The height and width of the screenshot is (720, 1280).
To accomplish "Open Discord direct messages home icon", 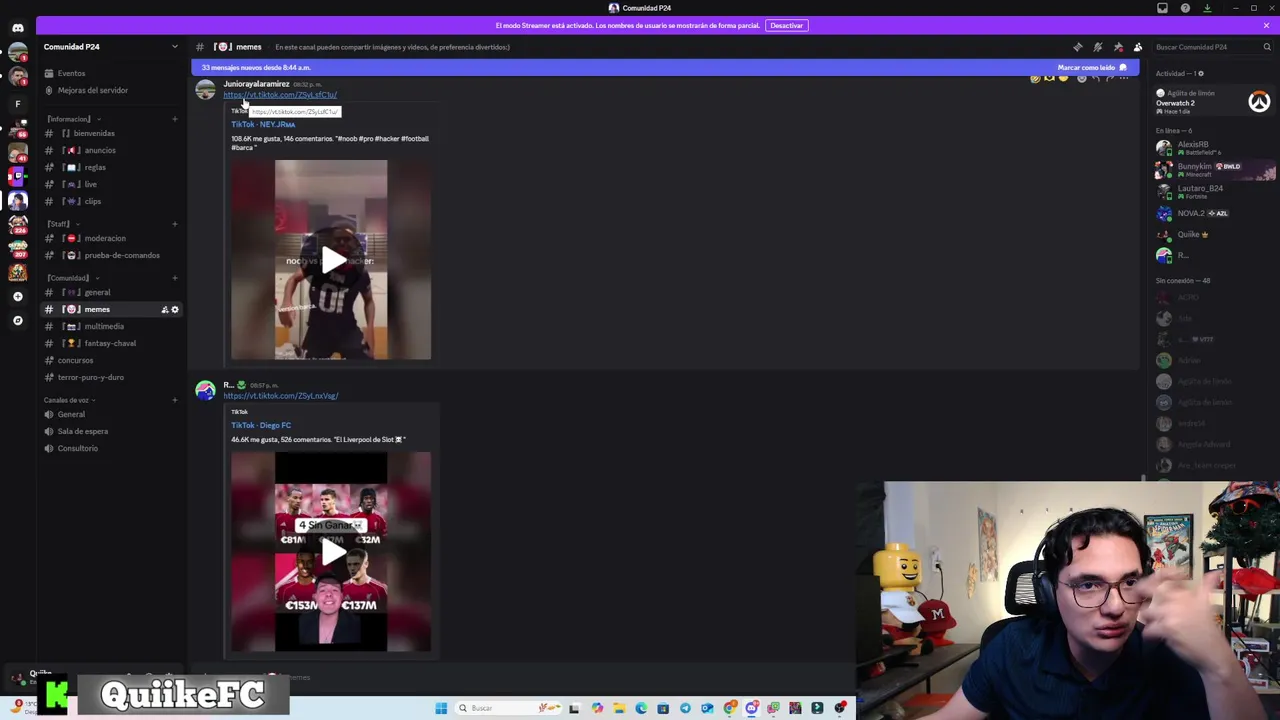I will pos(17,28).
